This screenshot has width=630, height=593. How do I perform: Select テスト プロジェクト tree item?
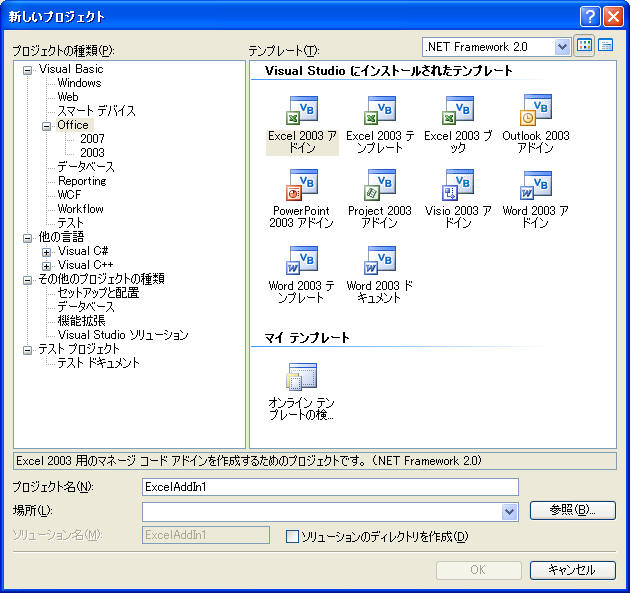point(79,349)
